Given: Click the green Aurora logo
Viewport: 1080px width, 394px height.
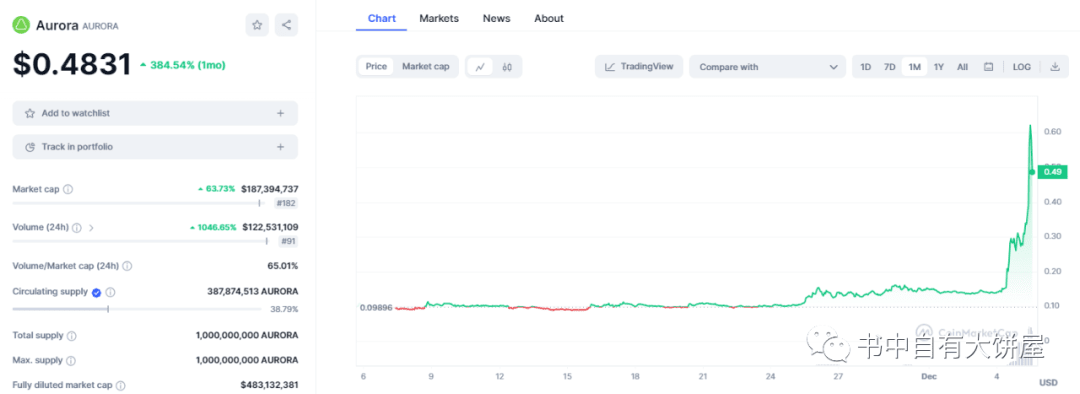Looking at the screenshot, I should pos(21,25).
